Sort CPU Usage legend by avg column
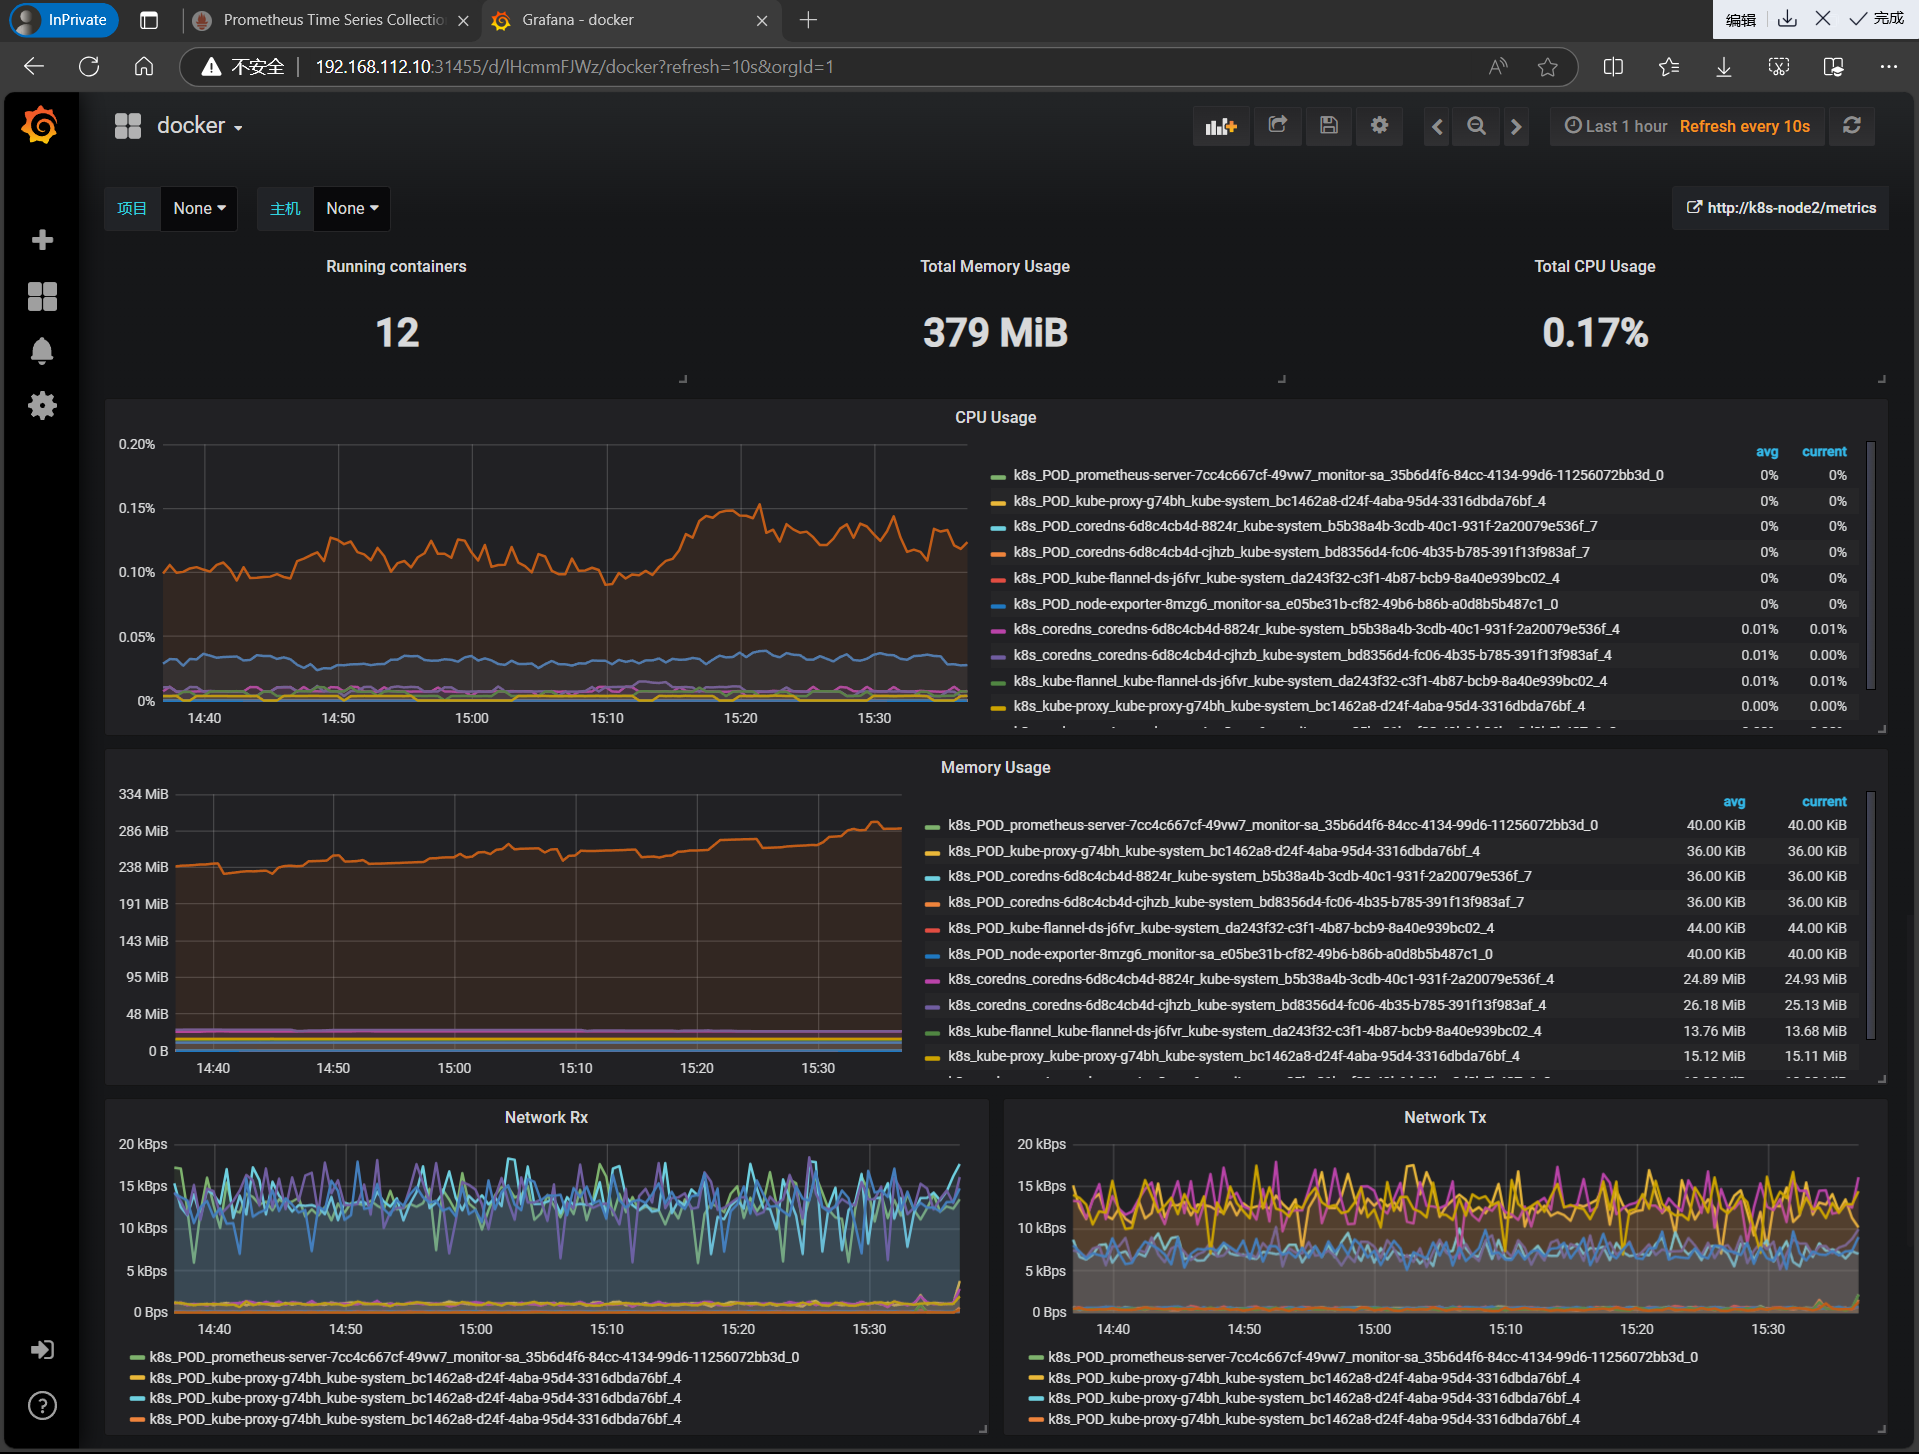 pyautogui.click(x=1766, y=452)
